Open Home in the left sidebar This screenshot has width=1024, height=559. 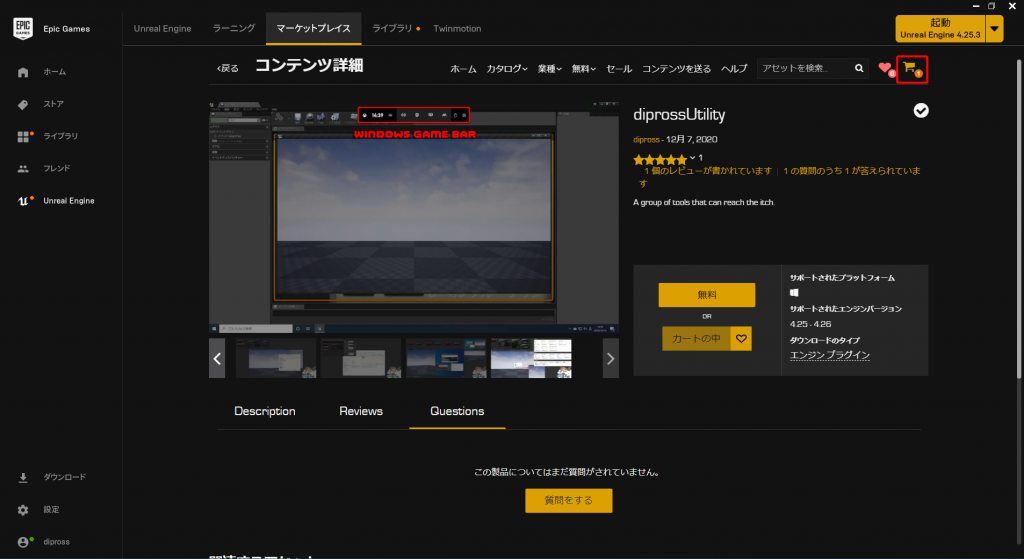coord(42,72)
